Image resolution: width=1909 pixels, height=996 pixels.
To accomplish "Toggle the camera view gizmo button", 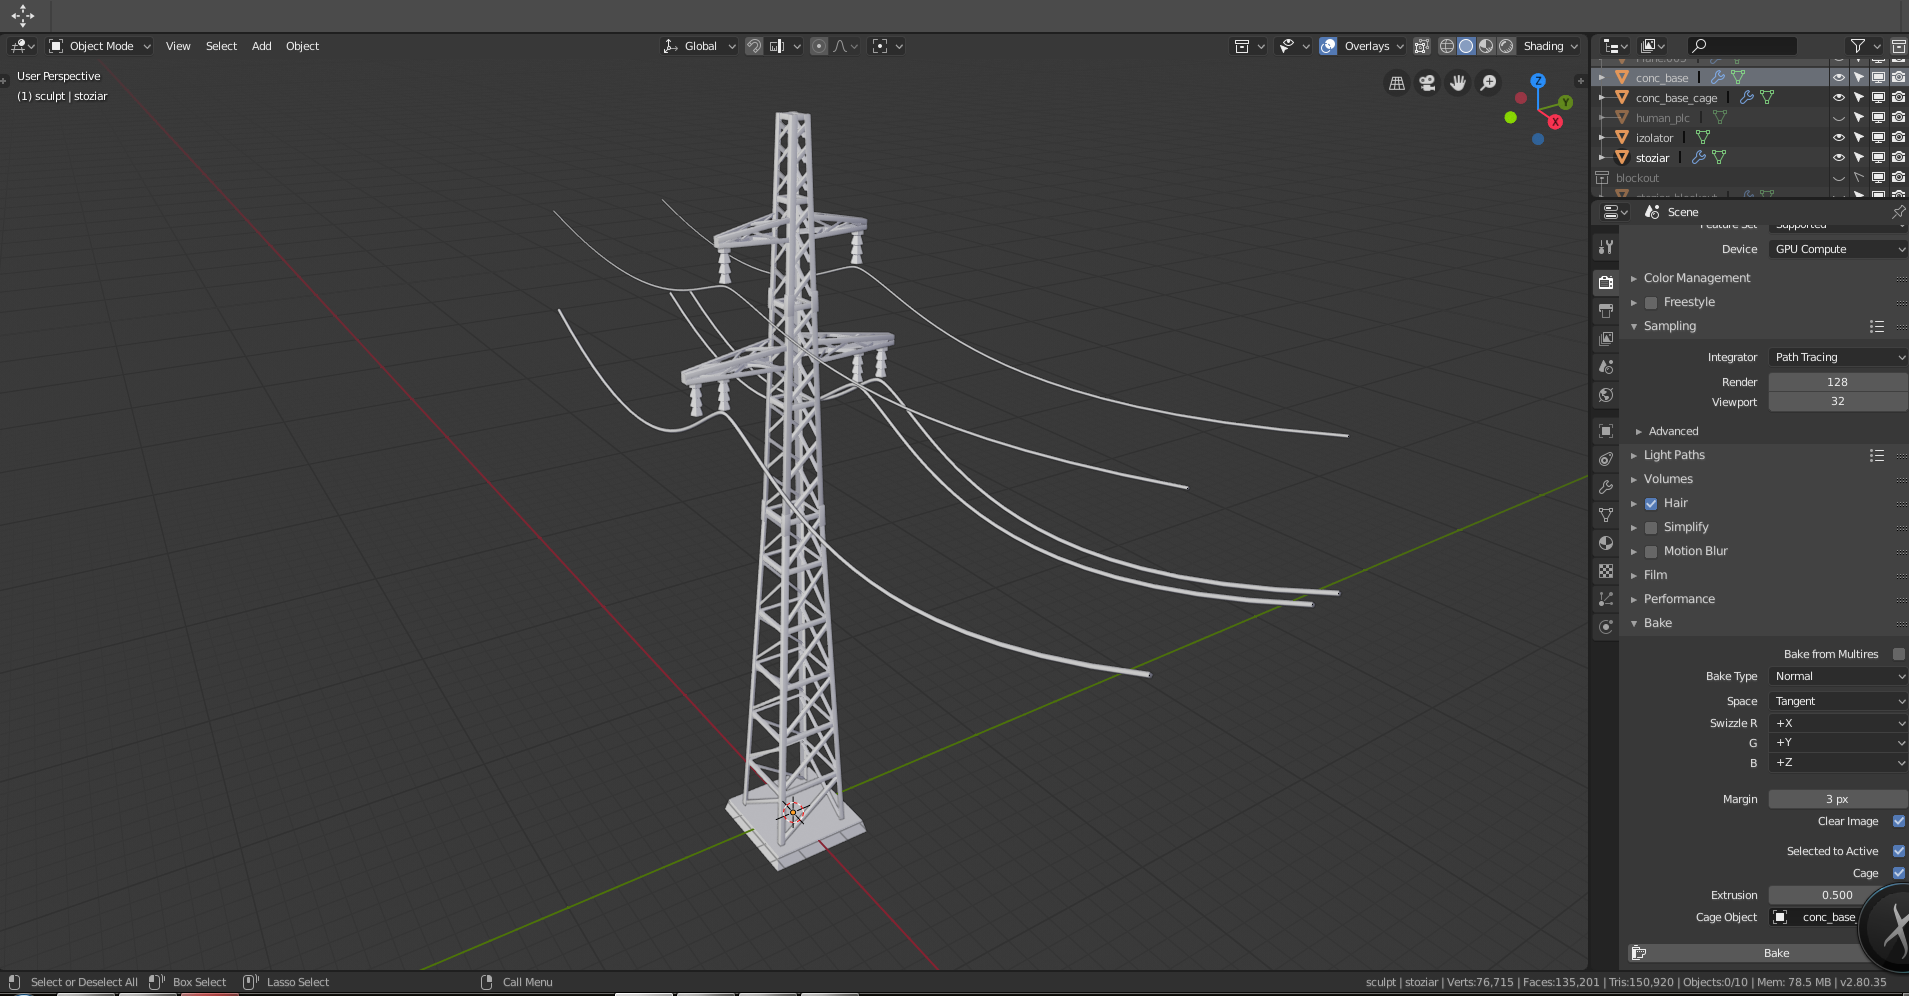I will tap(1427, 83).
